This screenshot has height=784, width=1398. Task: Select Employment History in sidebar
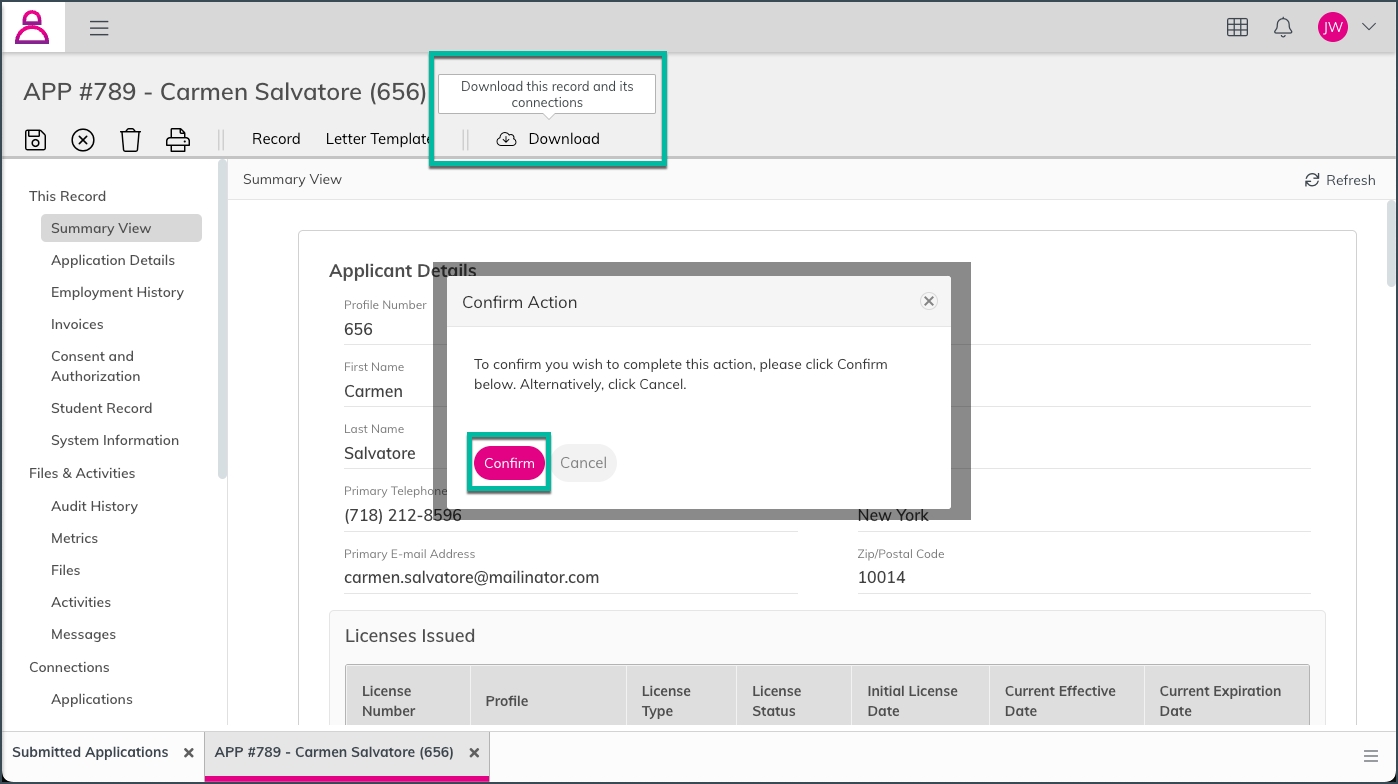(117, 292)
